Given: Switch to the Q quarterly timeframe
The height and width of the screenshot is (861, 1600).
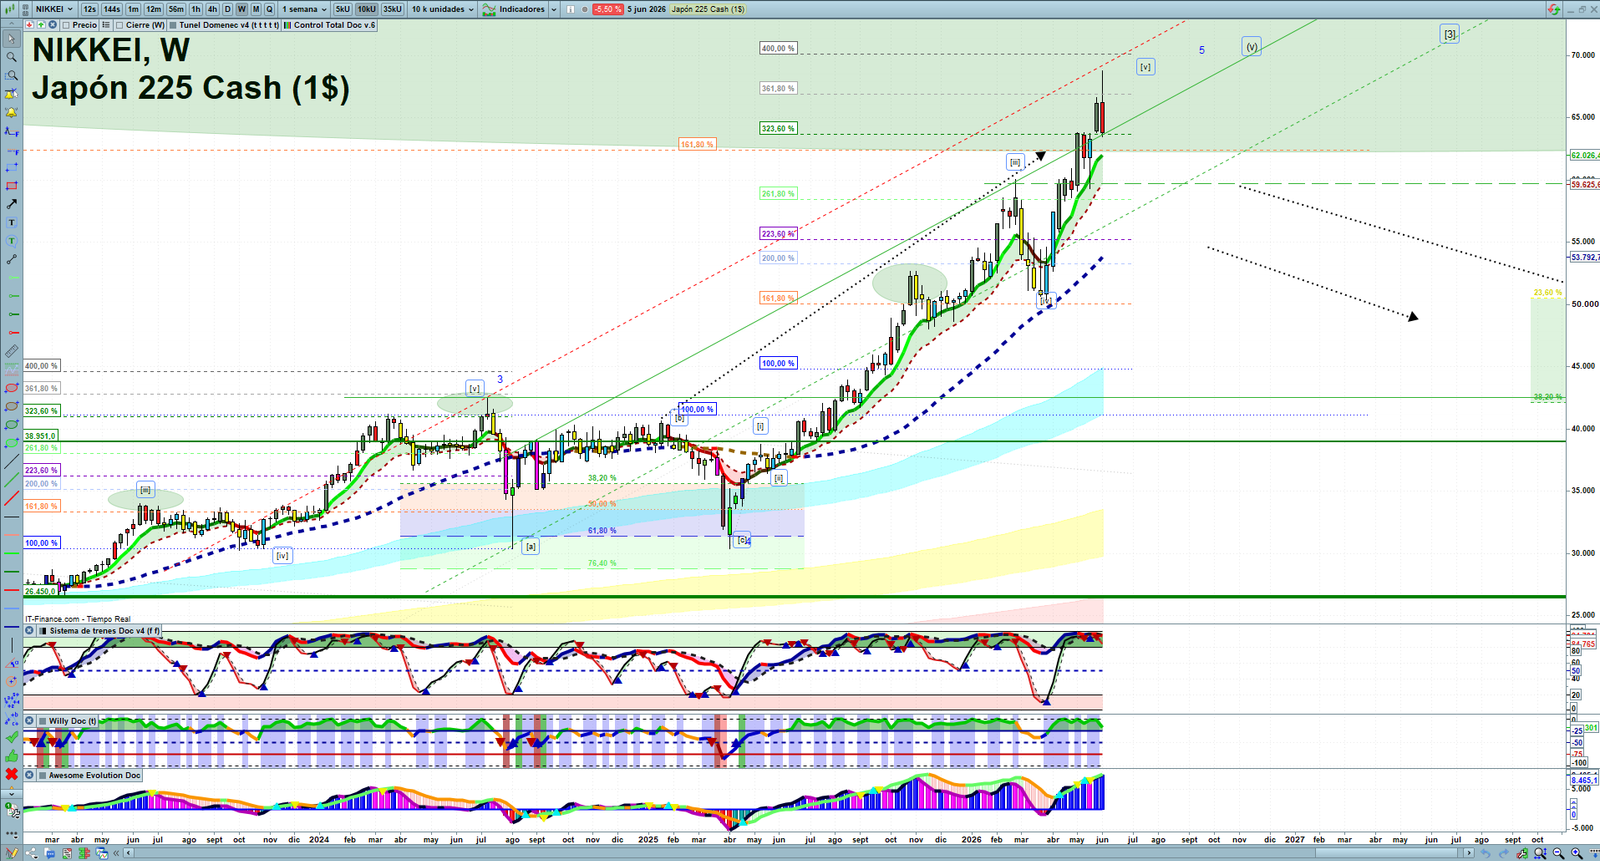Looking at the screenshot, I should pos(269,9).
